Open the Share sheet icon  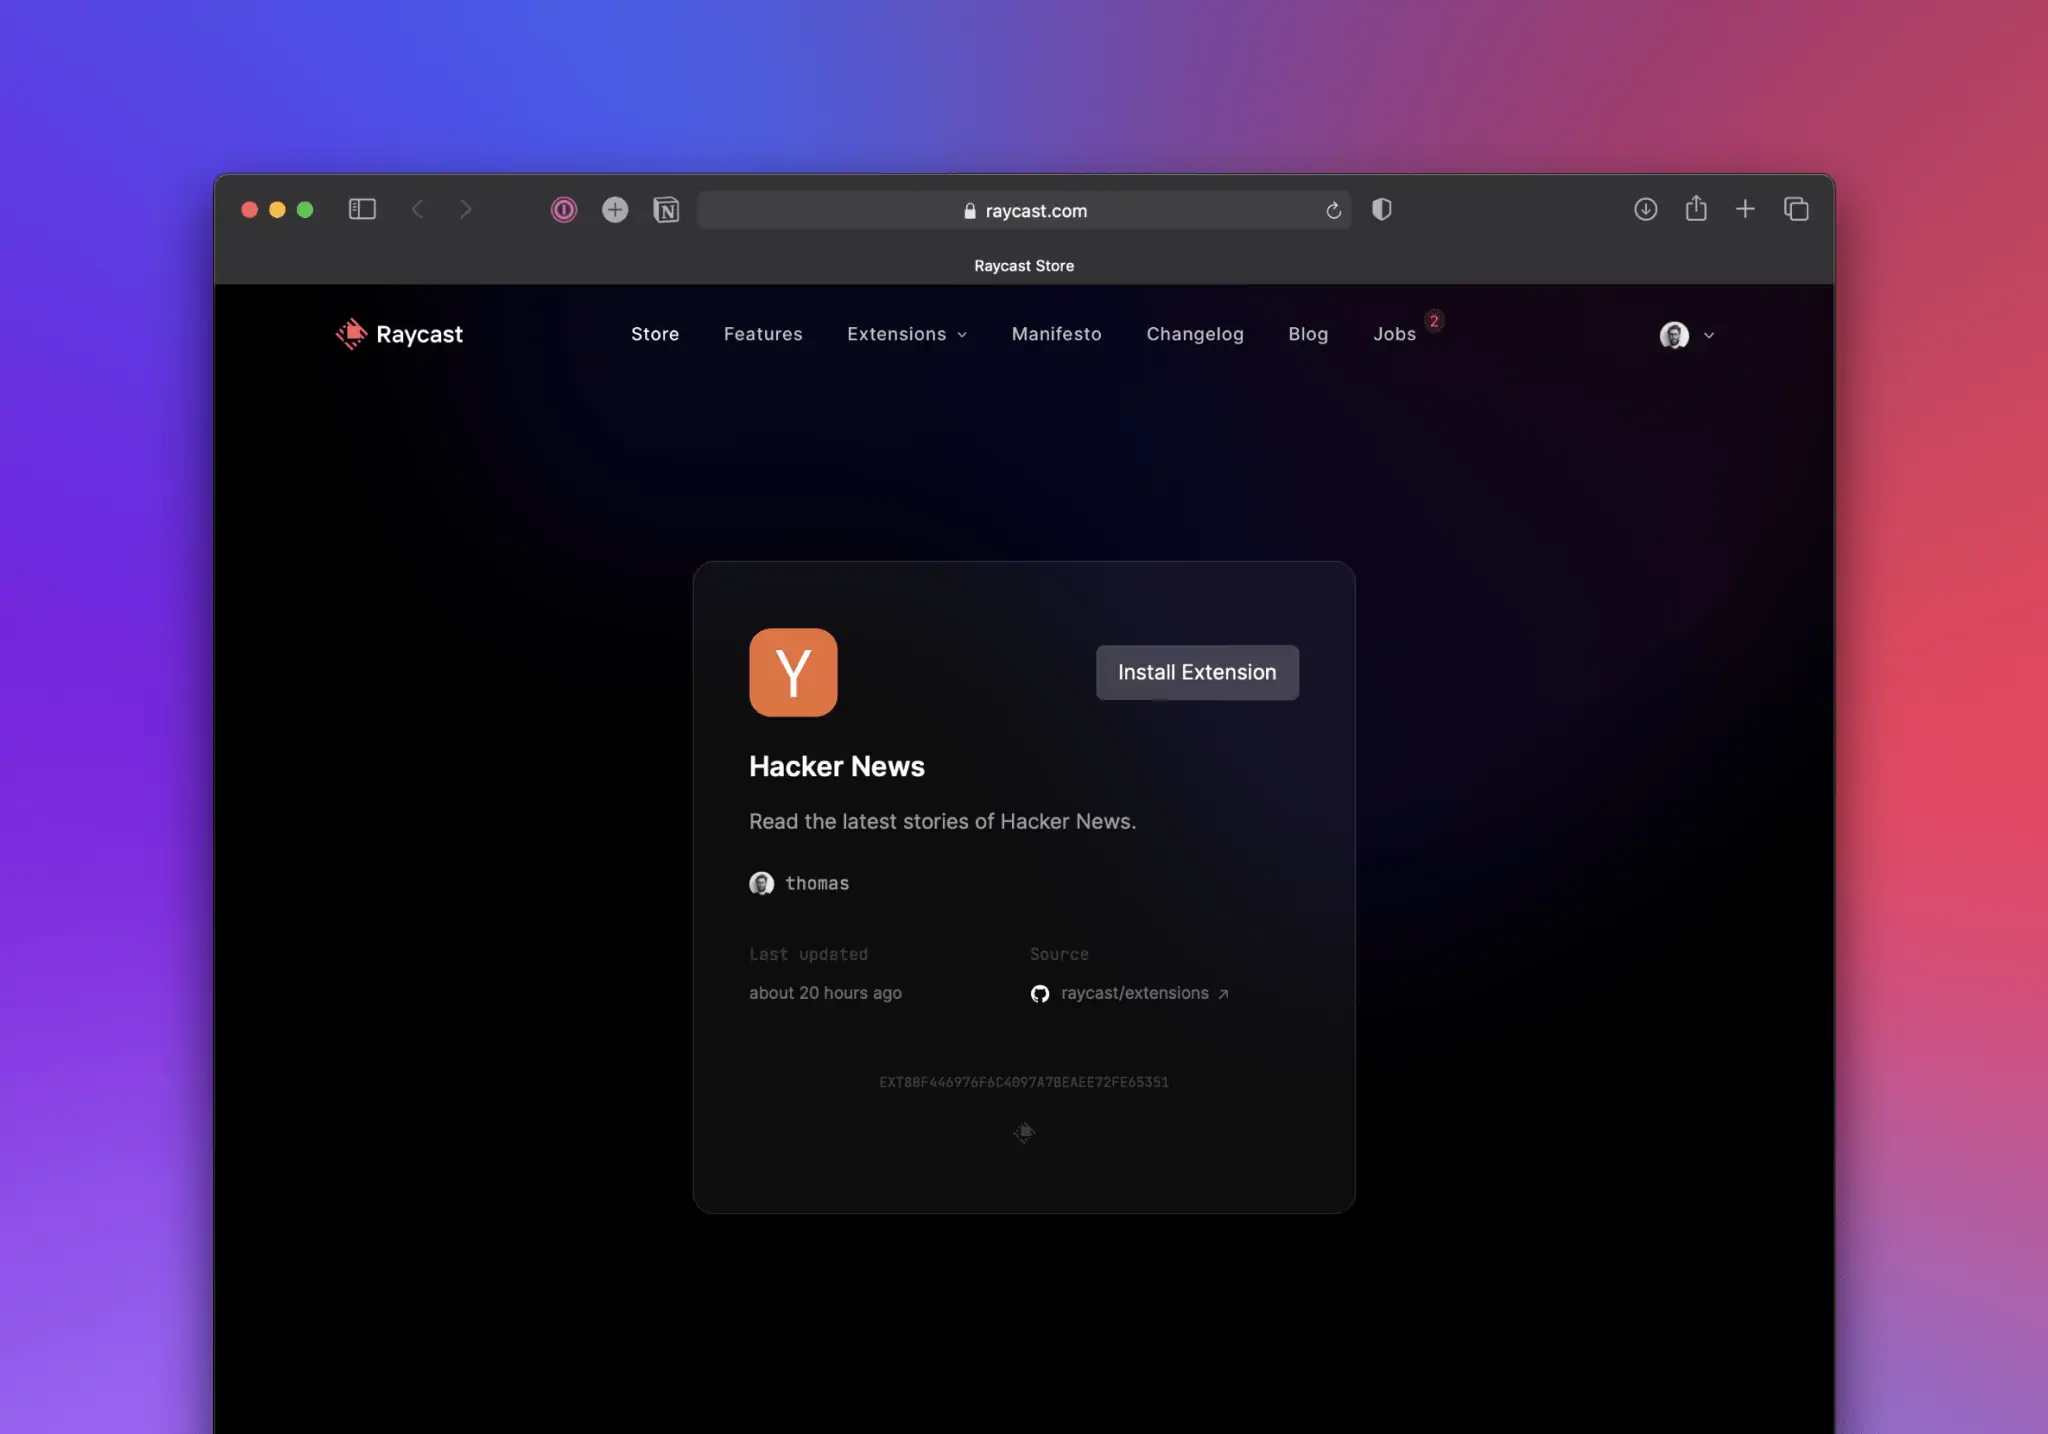[1696, 209]
